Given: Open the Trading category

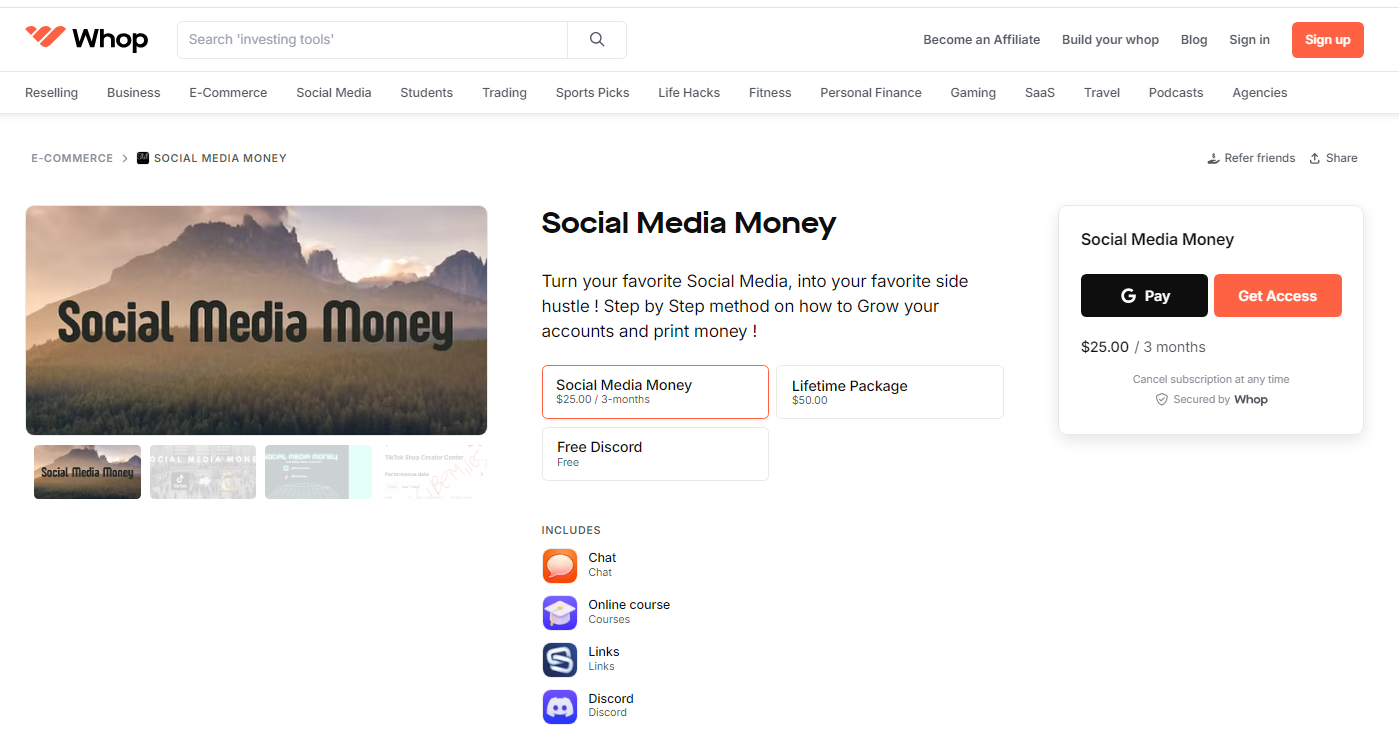Looking at the screenshot, I should pos(503,92).
